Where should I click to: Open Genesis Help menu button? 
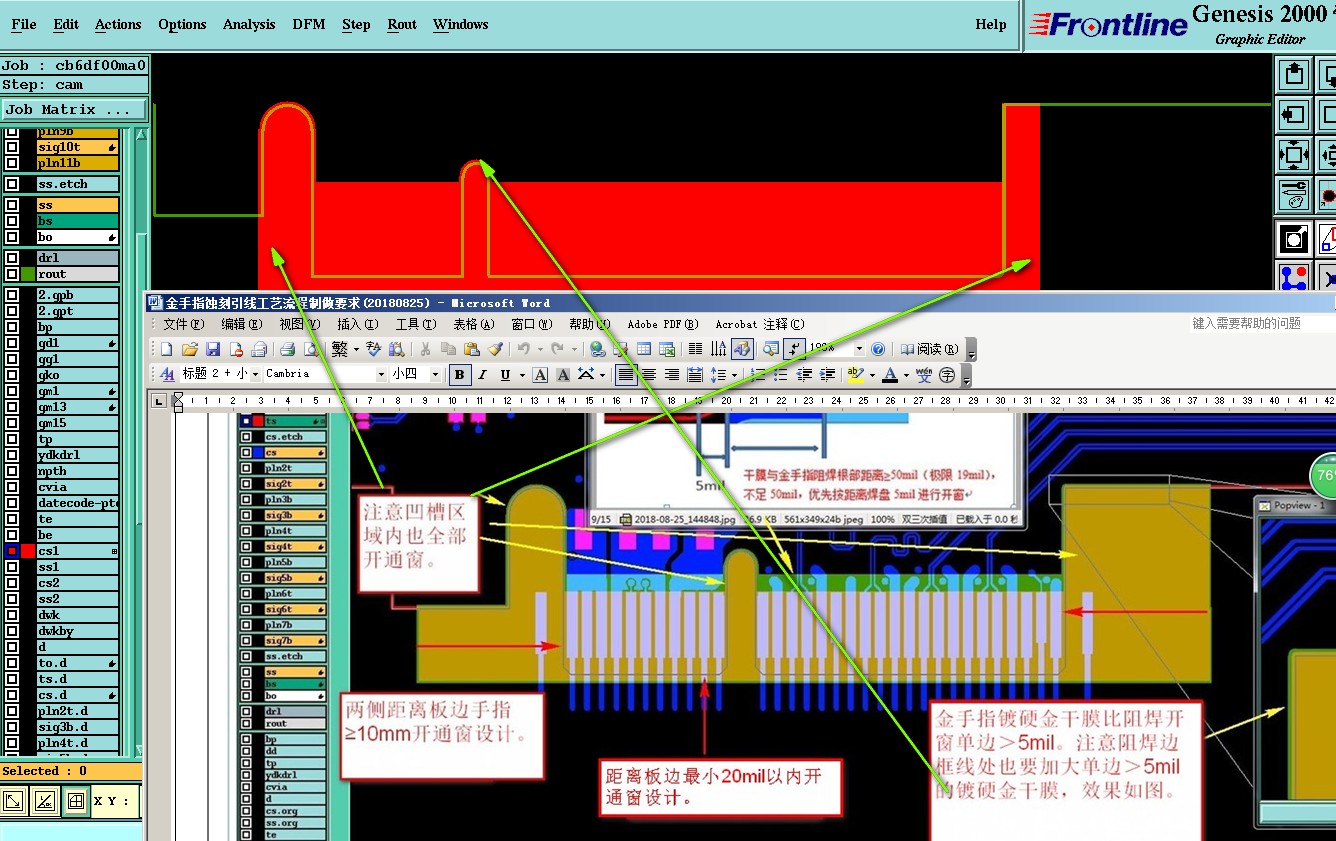tap(991, 24)
